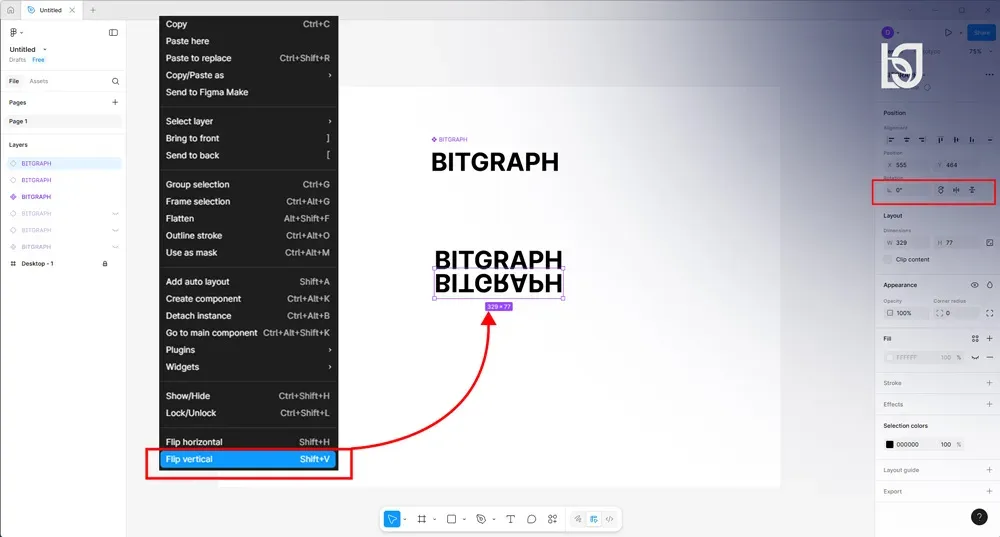
Task: Select the Comment tool
Action: coord(531,519)
